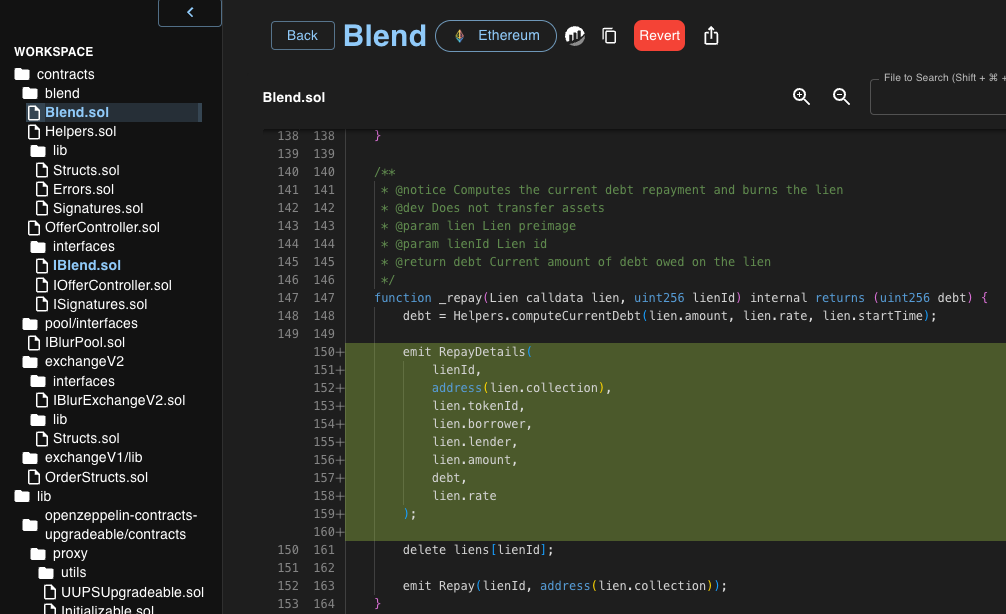The width and height of the screenshot is (1006, 614).
Task: Collapse the sidebar with the chevron button
Action: tap(190, 12)
